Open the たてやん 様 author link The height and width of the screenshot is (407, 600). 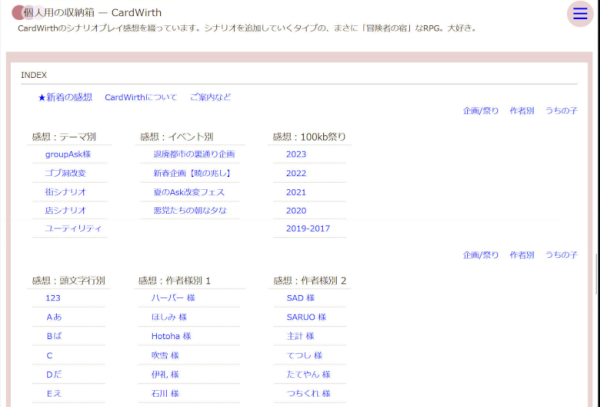[308, 374]
